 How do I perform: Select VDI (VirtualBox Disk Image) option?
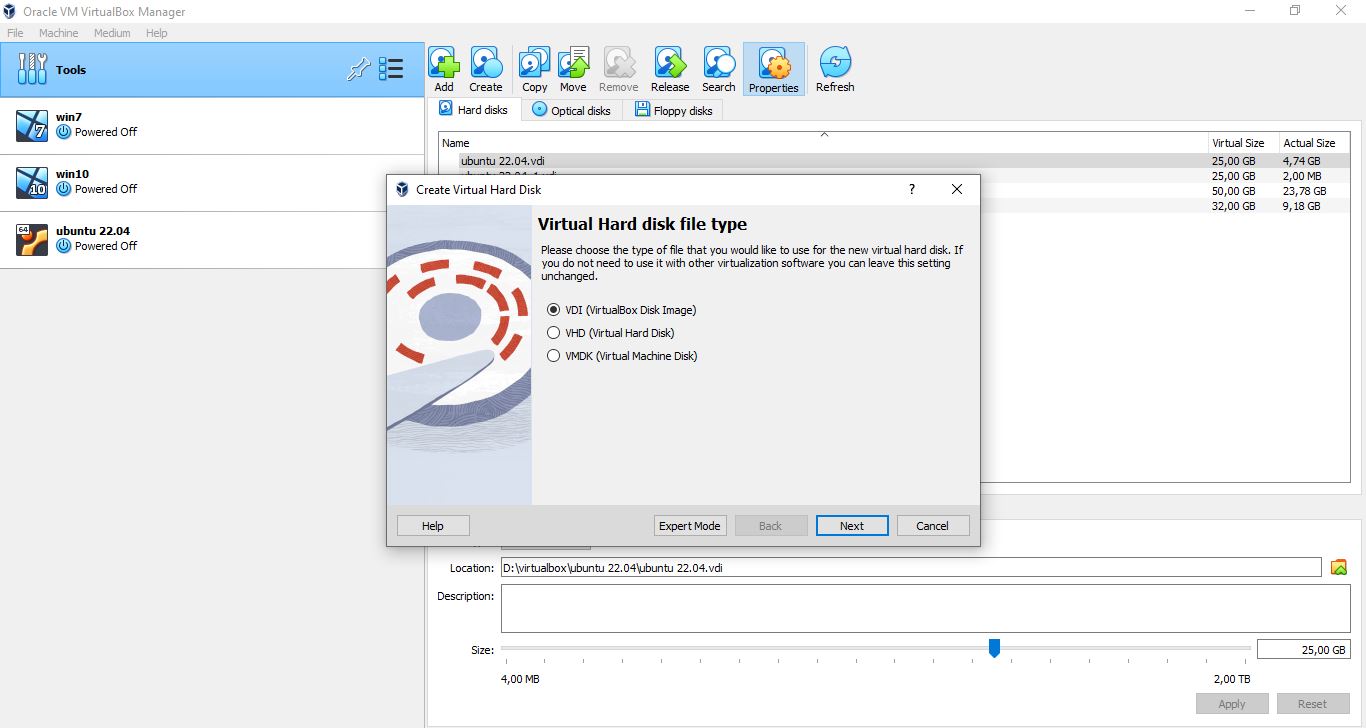622,310
